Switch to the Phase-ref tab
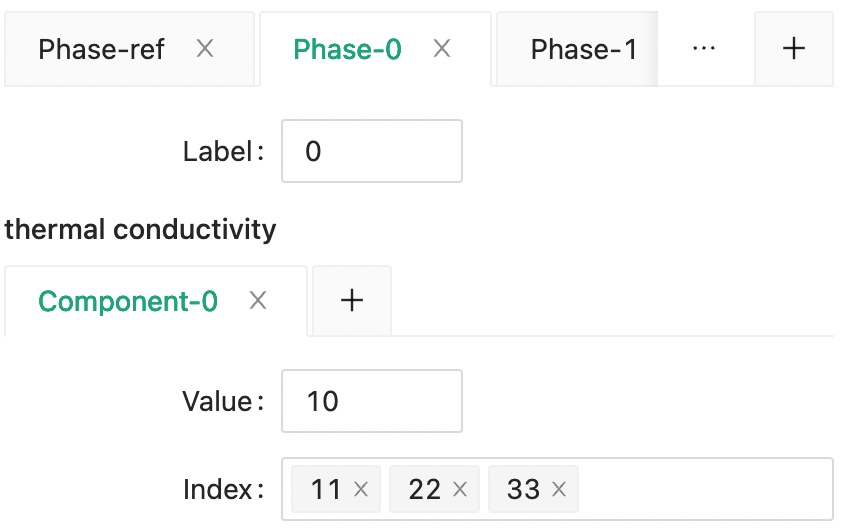This screenshot has height=532, width=844. pos(101,49)
